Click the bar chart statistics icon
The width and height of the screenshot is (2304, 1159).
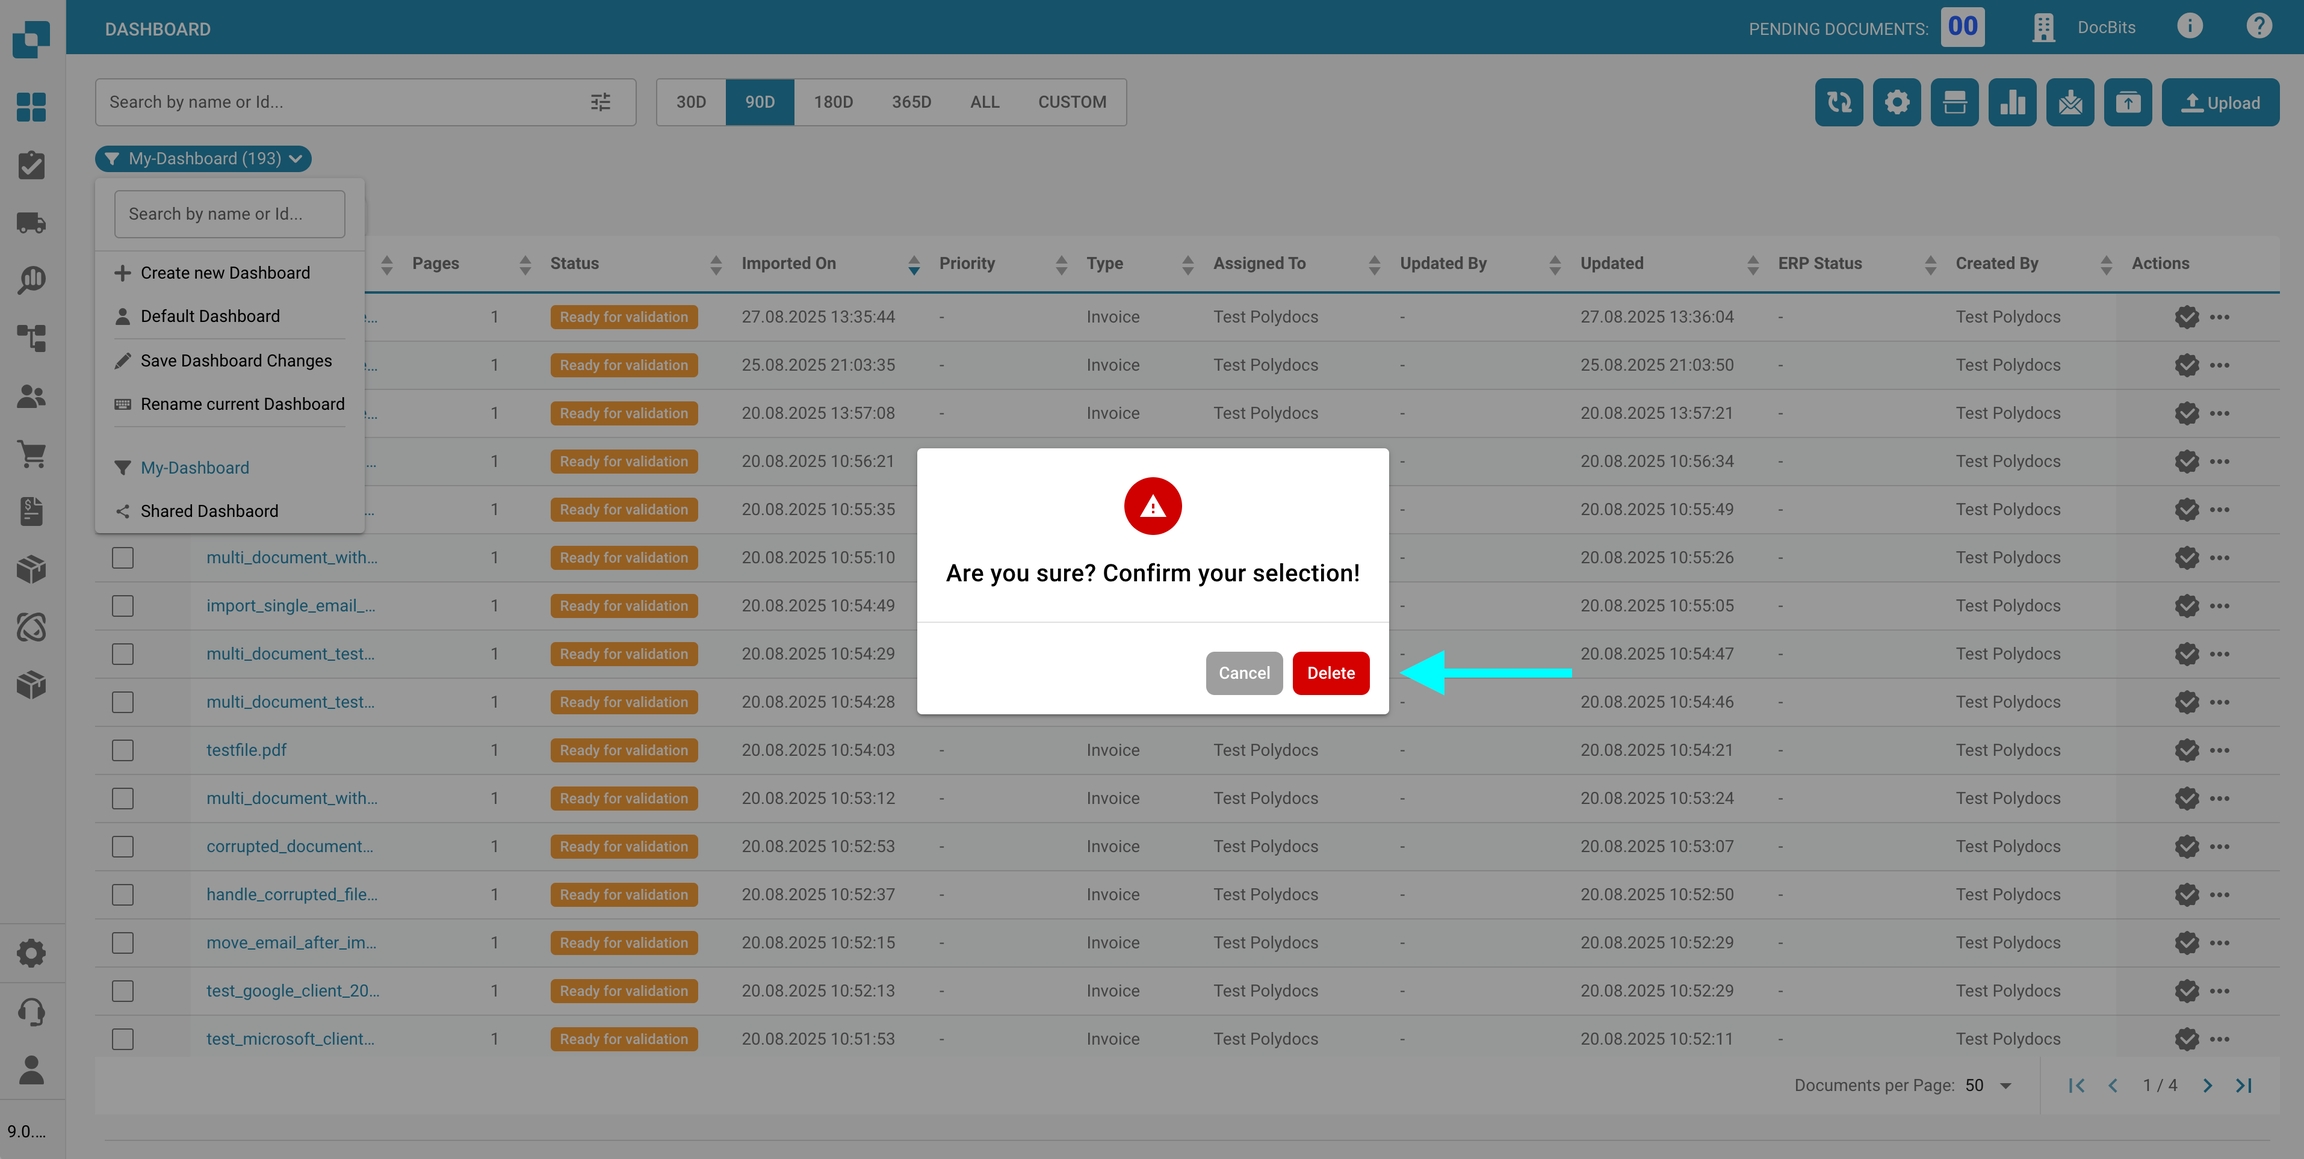pyautogui.click(x=2012, y=102)
